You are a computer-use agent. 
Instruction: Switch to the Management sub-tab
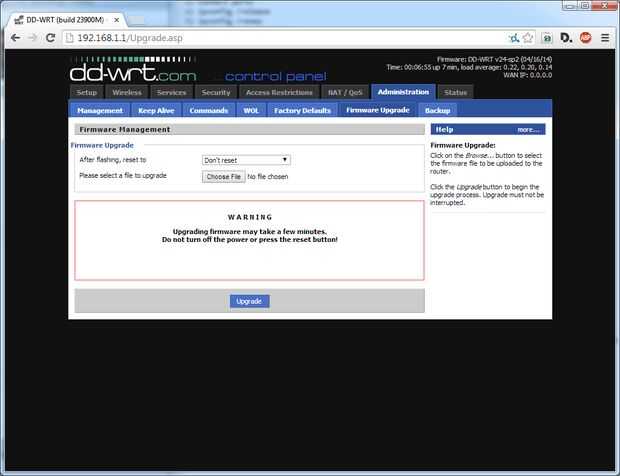coord(100,110)
